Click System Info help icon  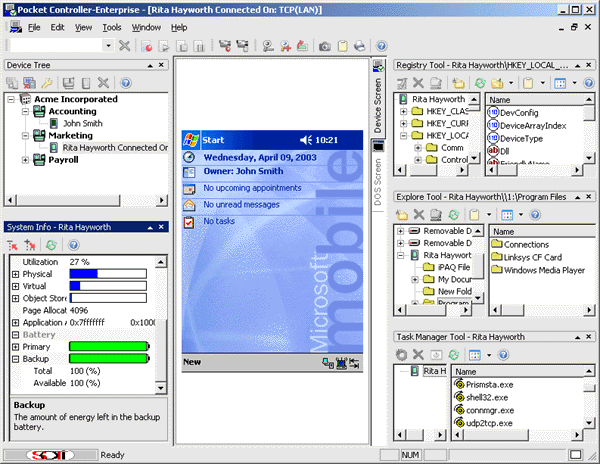point(73,245)
